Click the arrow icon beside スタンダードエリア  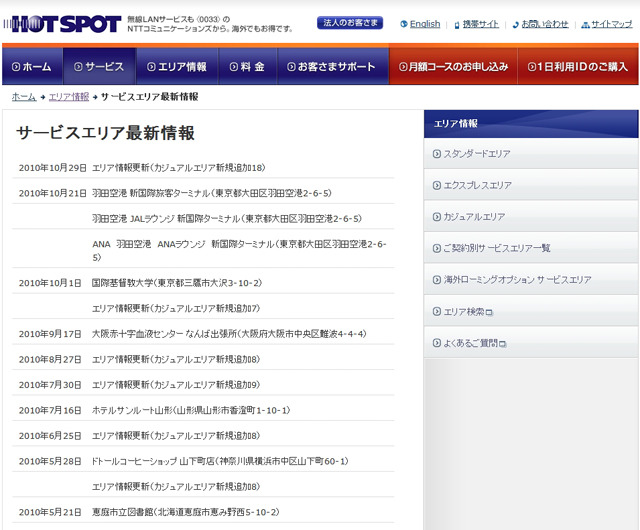coord(437,154)
